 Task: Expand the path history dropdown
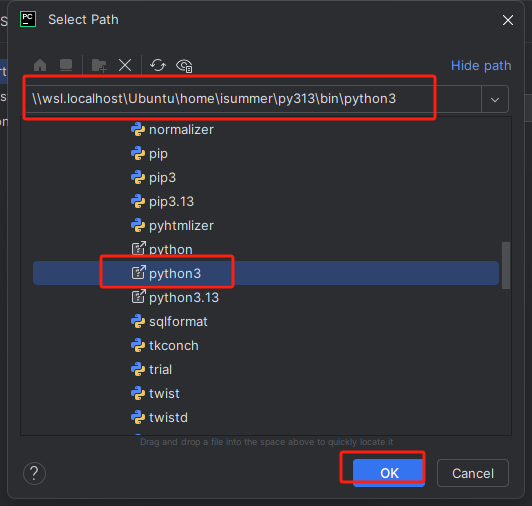point(495,99)
